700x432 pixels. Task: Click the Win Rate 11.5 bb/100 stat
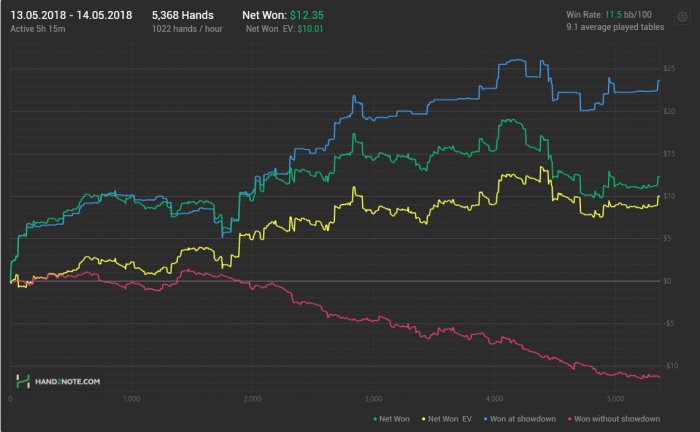[x=611, y=17]
